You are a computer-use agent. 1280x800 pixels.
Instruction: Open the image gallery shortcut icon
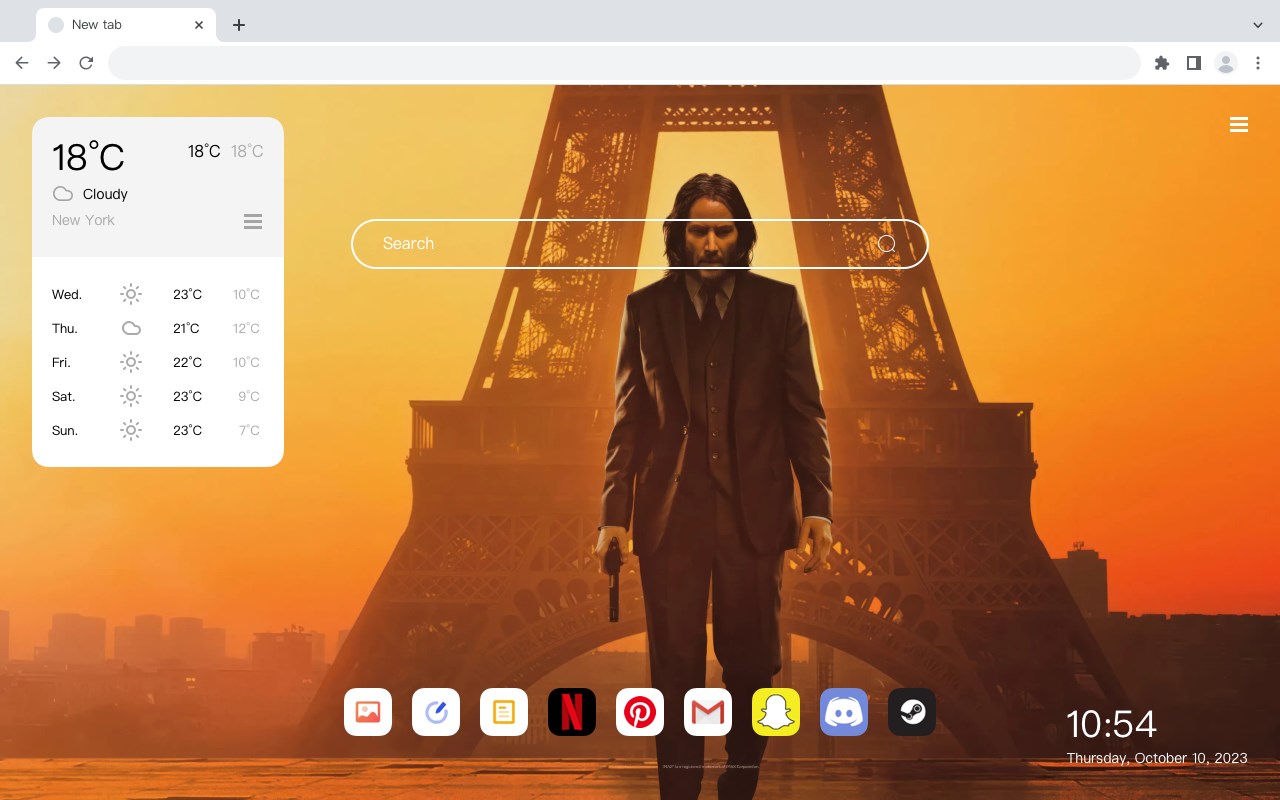[368, 712]
